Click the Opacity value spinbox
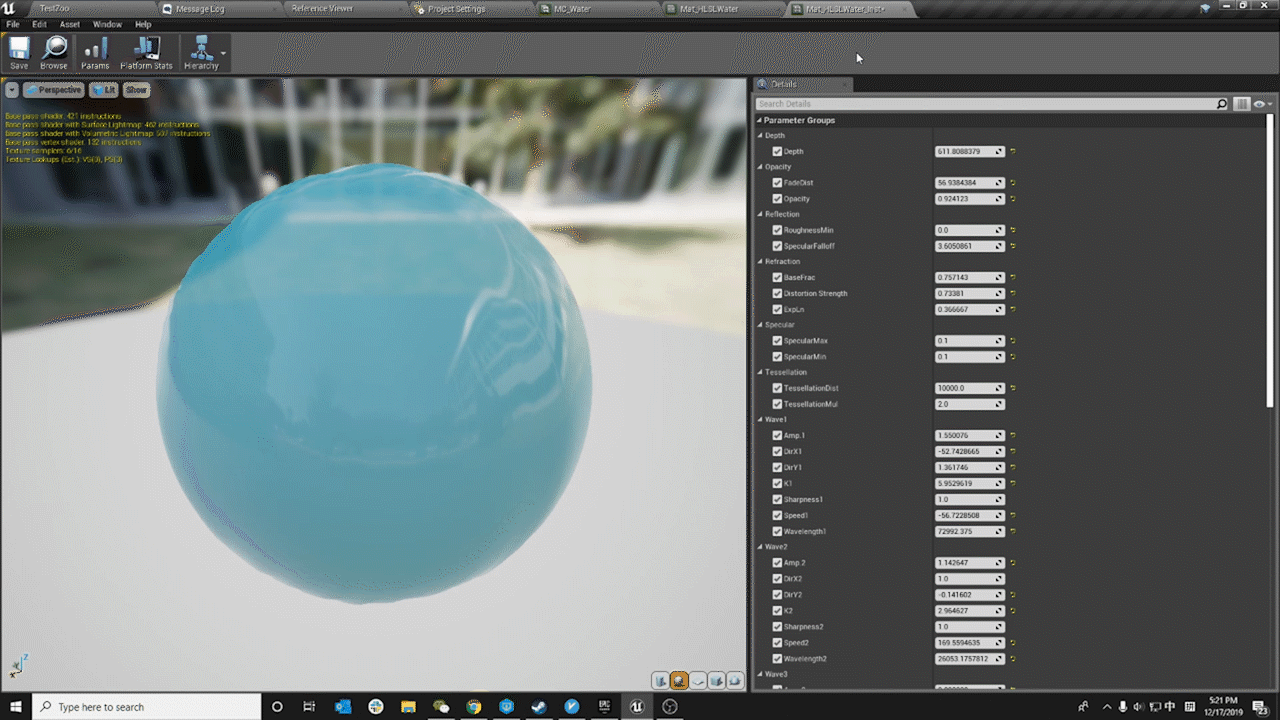1280x720 pixels. (969, 199)
